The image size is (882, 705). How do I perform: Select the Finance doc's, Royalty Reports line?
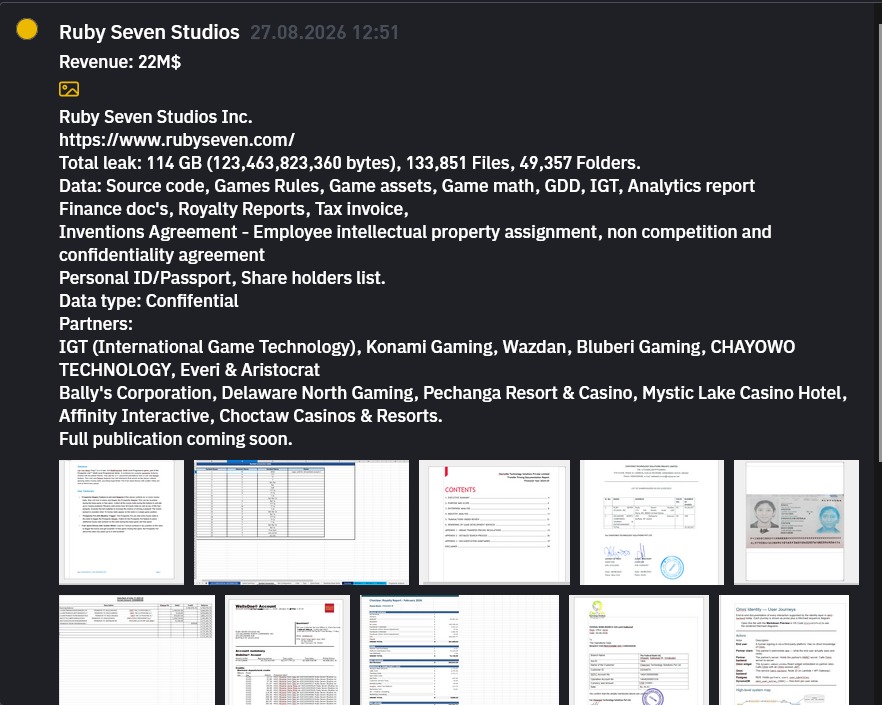coord(233,209)
